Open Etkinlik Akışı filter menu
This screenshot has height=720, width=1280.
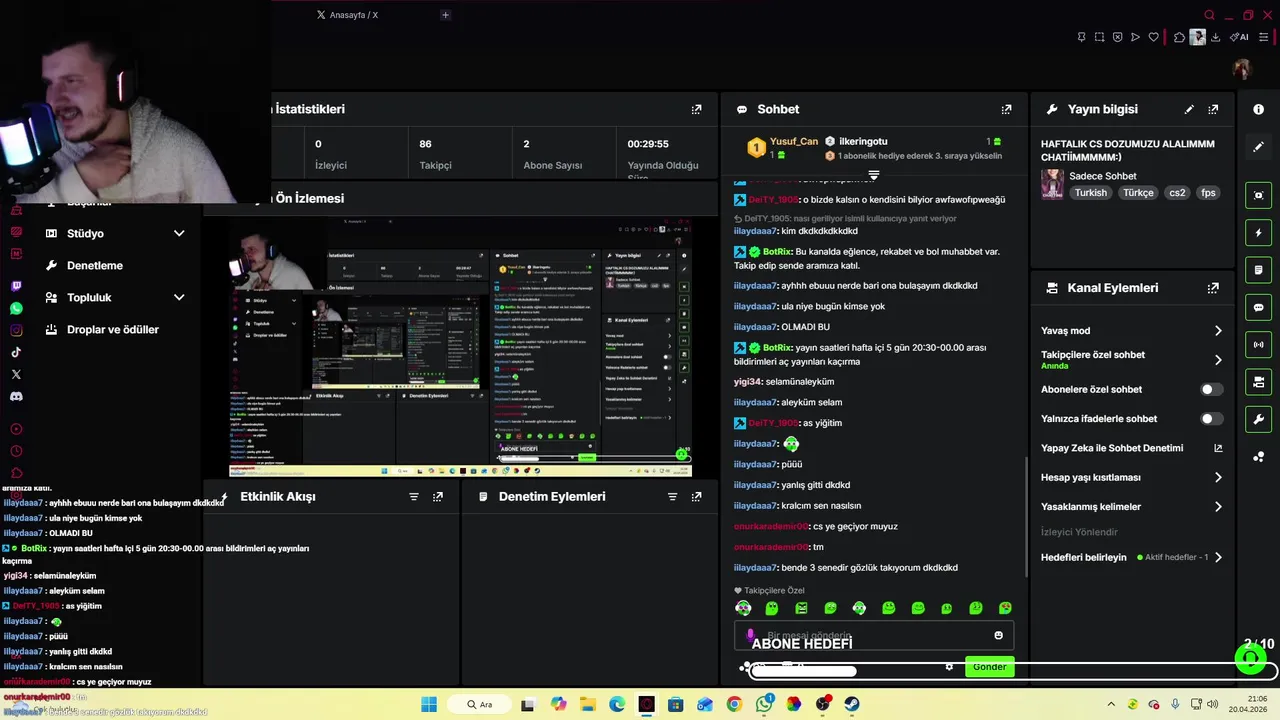click(414, 496)
